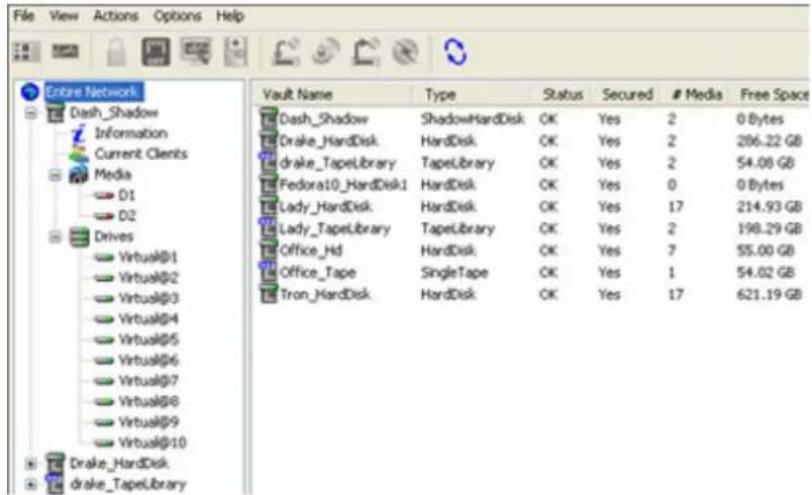Select drive Virtual@5
Viewport: 812px width, 495px height.
[x=148, y=340]
